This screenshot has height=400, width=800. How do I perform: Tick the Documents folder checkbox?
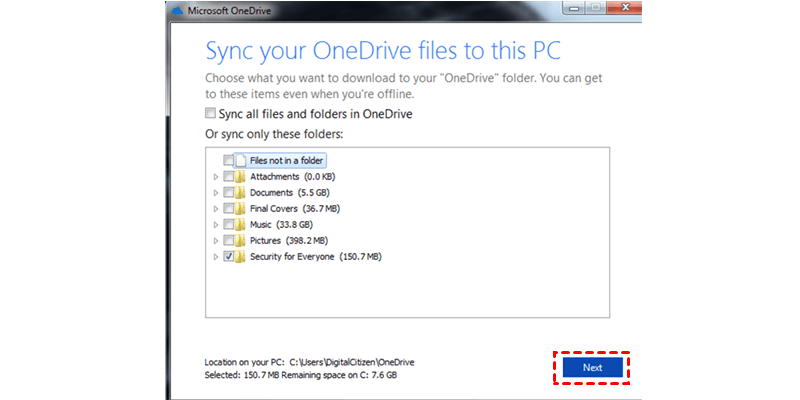pos(229,193)
